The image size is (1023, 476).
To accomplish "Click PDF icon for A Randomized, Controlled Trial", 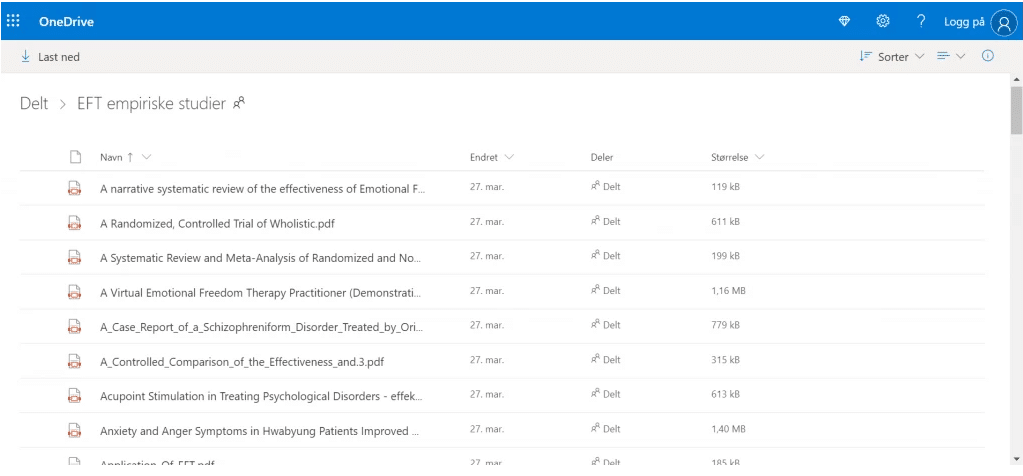I will click(x=74, y=222).
